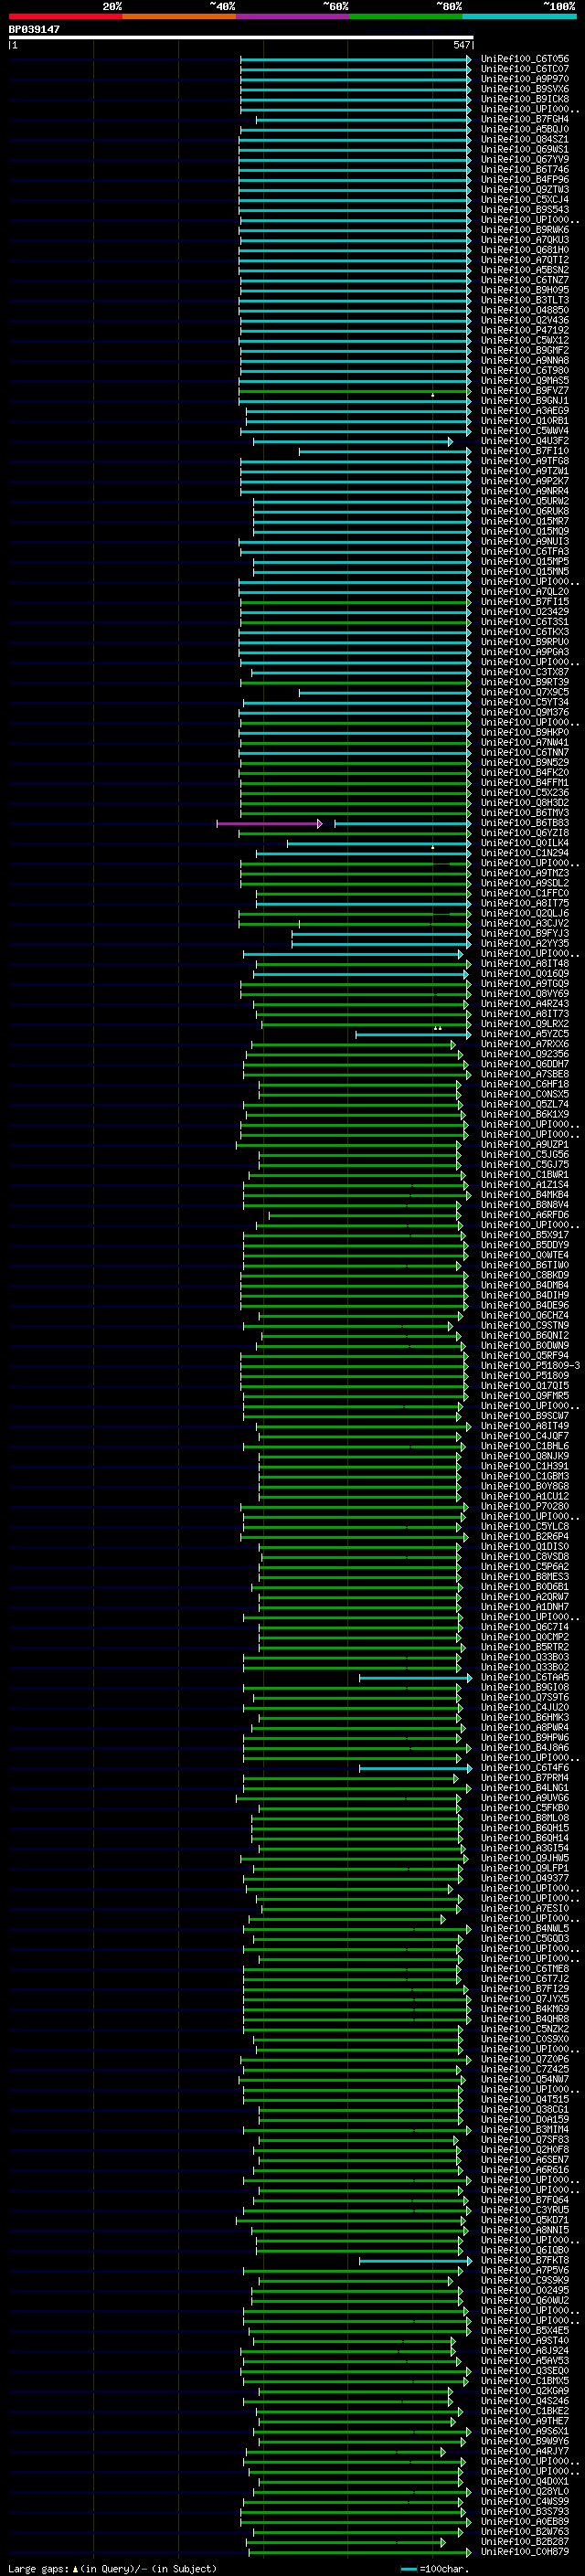Image resolution: width=585 pixels, height=2576 pixels.
Task: Open the hit UniRef100_C6TC07
Action: point(524,69)
